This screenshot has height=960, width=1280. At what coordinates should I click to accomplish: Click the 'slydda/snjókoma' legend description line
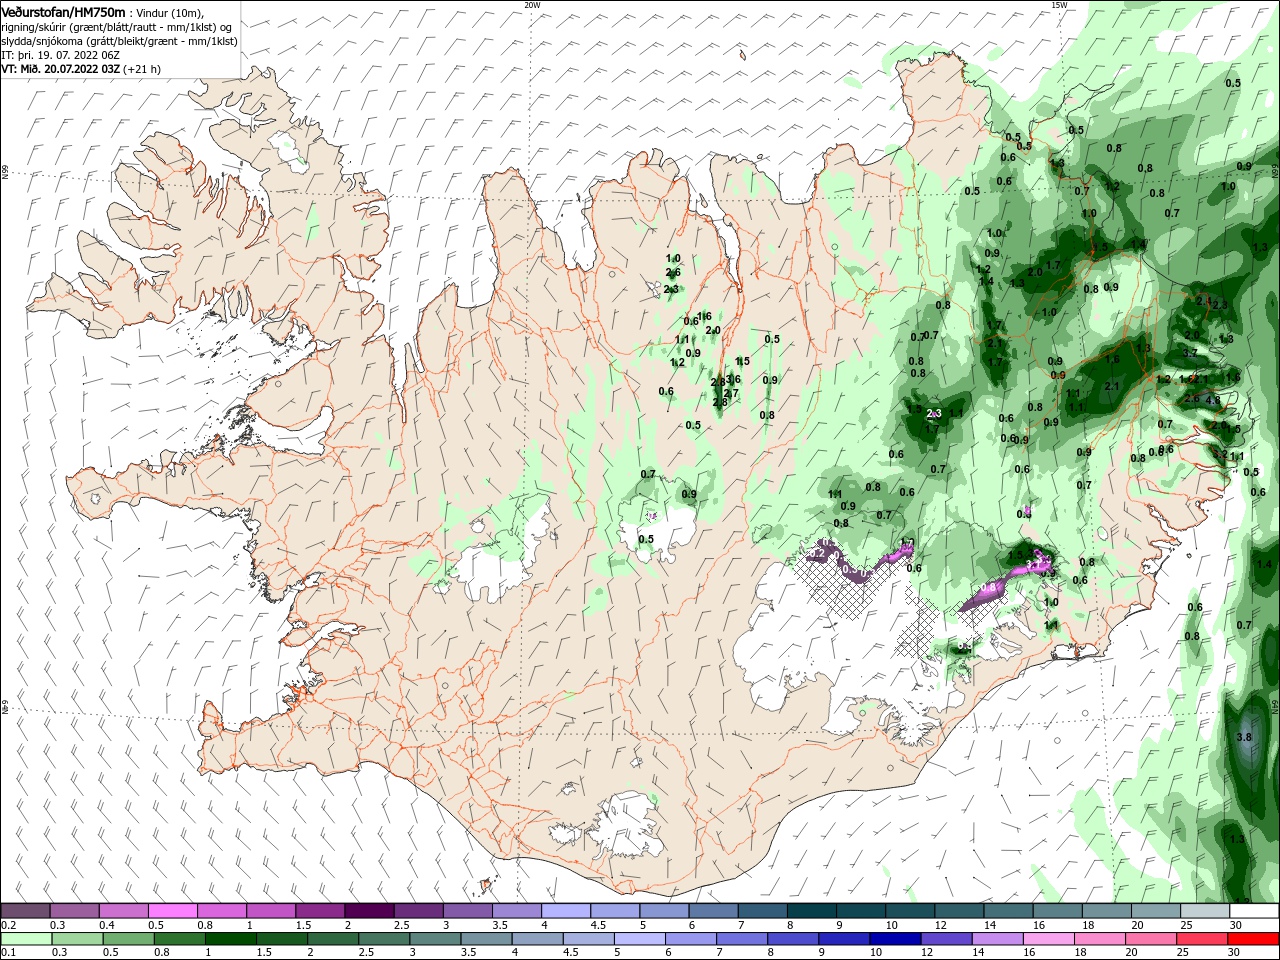(119, 41)
